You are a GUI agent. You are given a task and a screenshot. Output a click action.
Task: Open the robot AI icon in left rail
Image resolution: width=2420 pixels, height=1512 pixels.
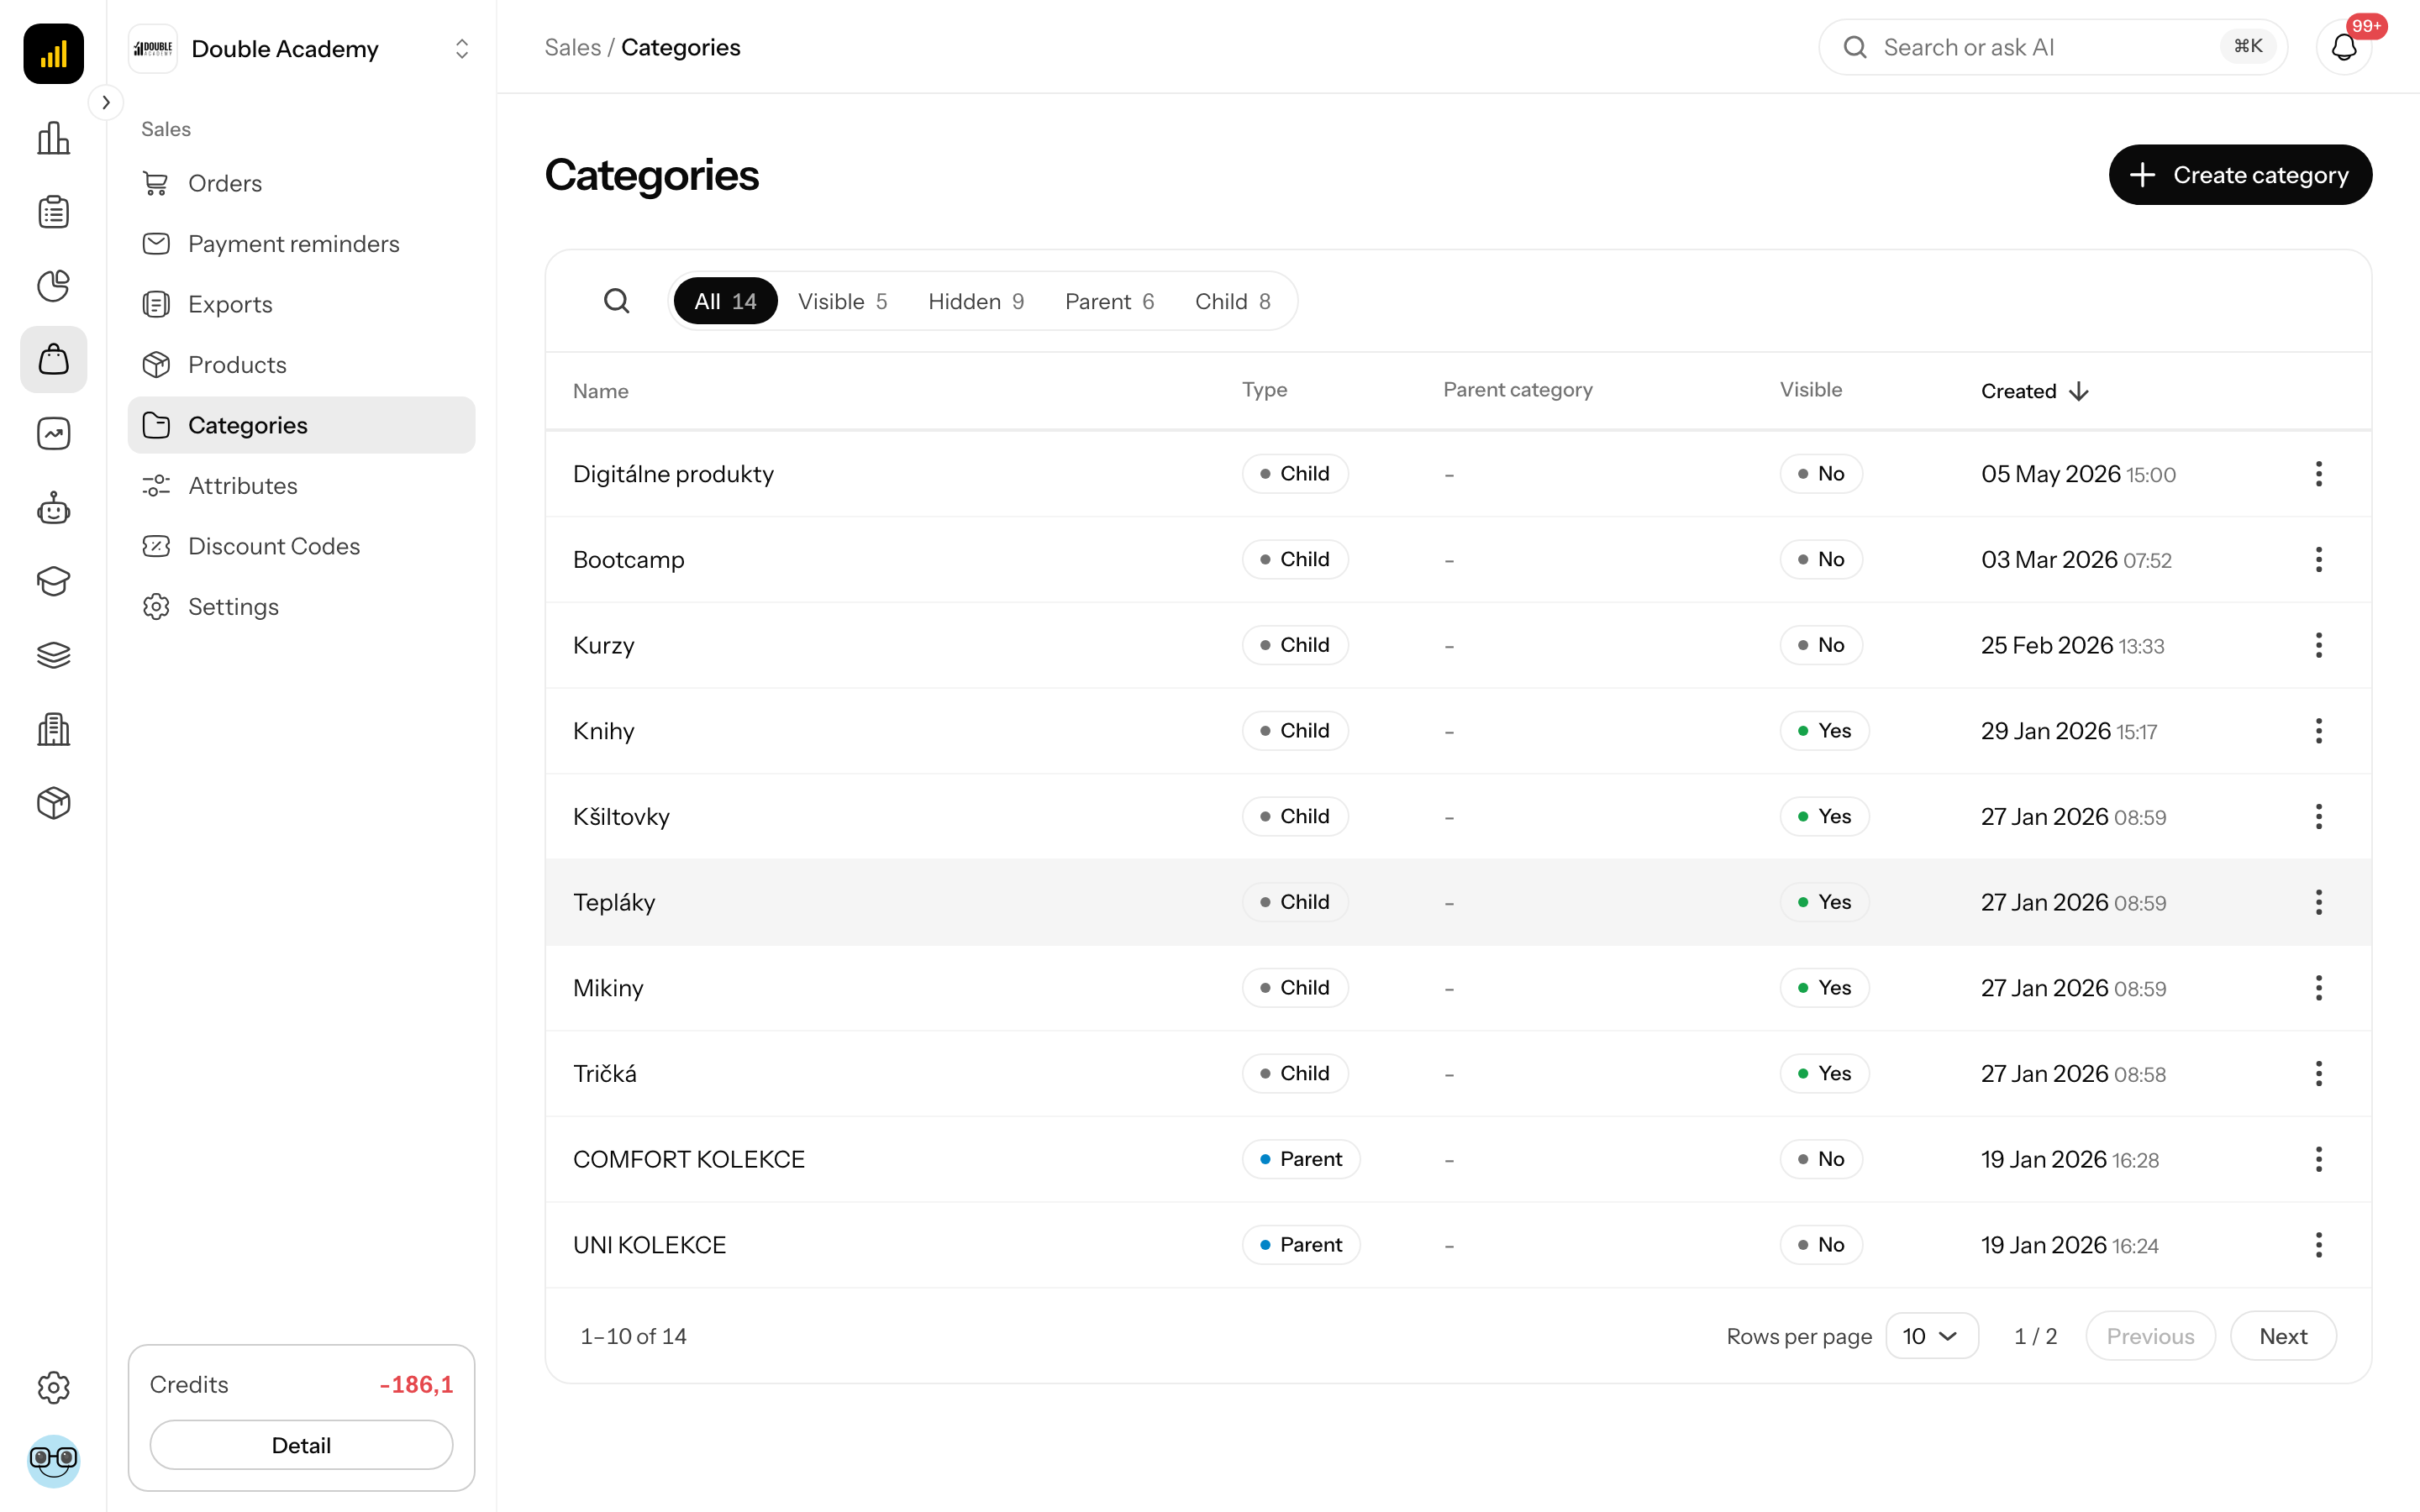coord(53,508)
